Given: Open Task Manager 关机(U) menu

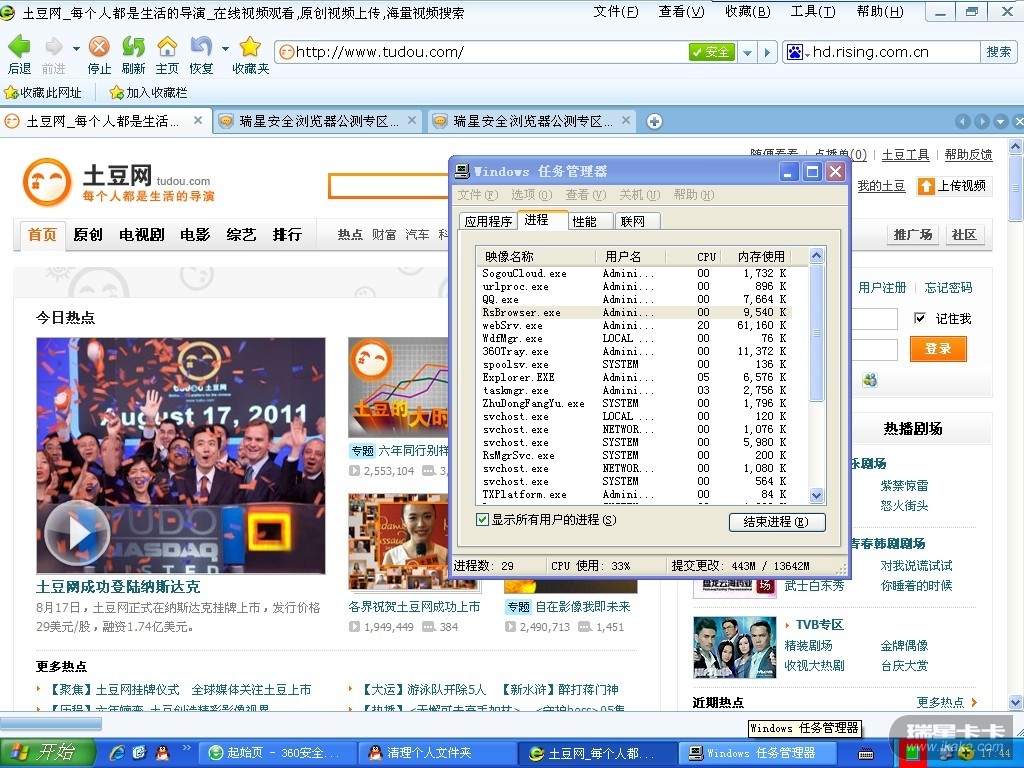Looking at the screenshot, I should coord(640,195).
